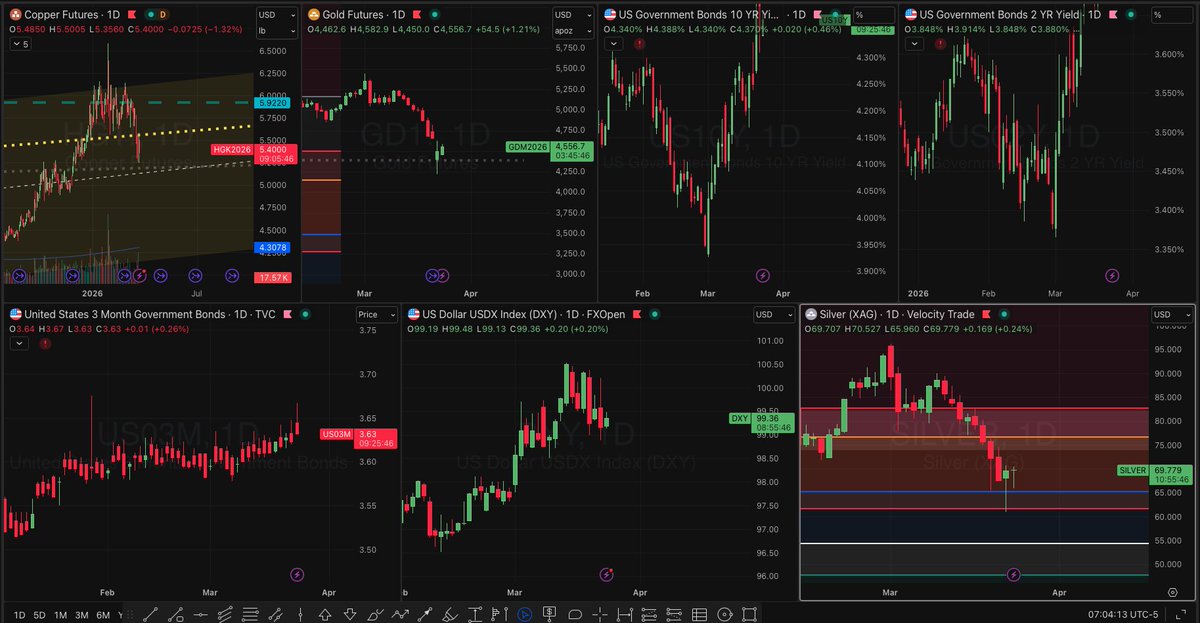
Task: Select the rounded rectangle shape tool
Action: point(575,613)
